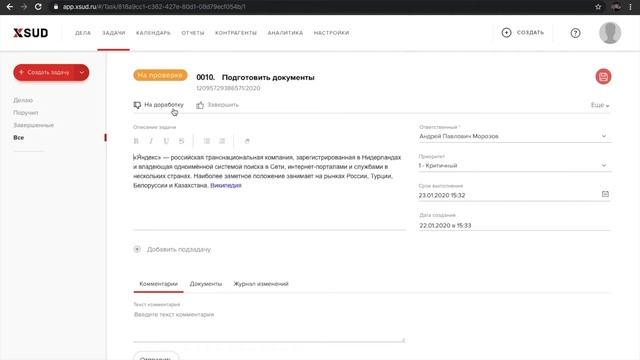Screen dimensions: 640x360
Task: Switch to the Журнал изменений tab
Action: pyautogui.click(x=261, y=284)
